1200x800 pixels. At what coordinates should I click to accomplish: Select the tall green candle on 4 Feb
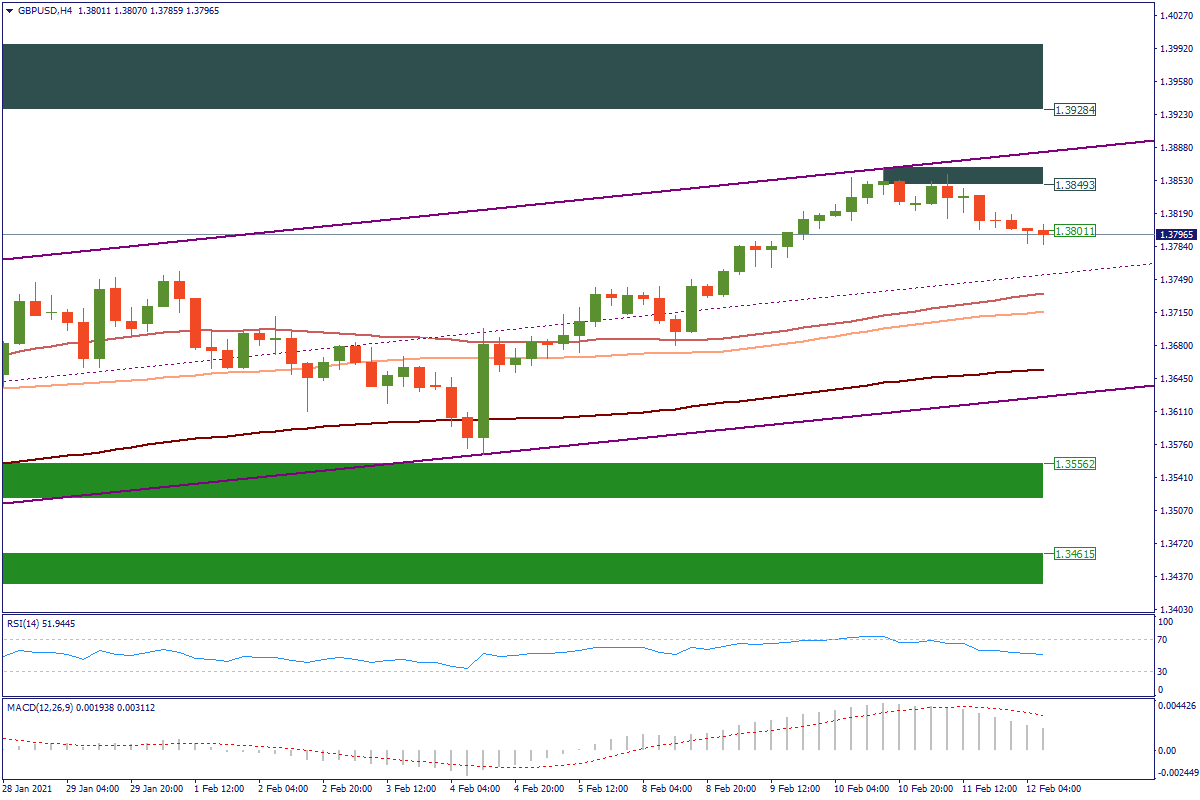tap(484, 390)
